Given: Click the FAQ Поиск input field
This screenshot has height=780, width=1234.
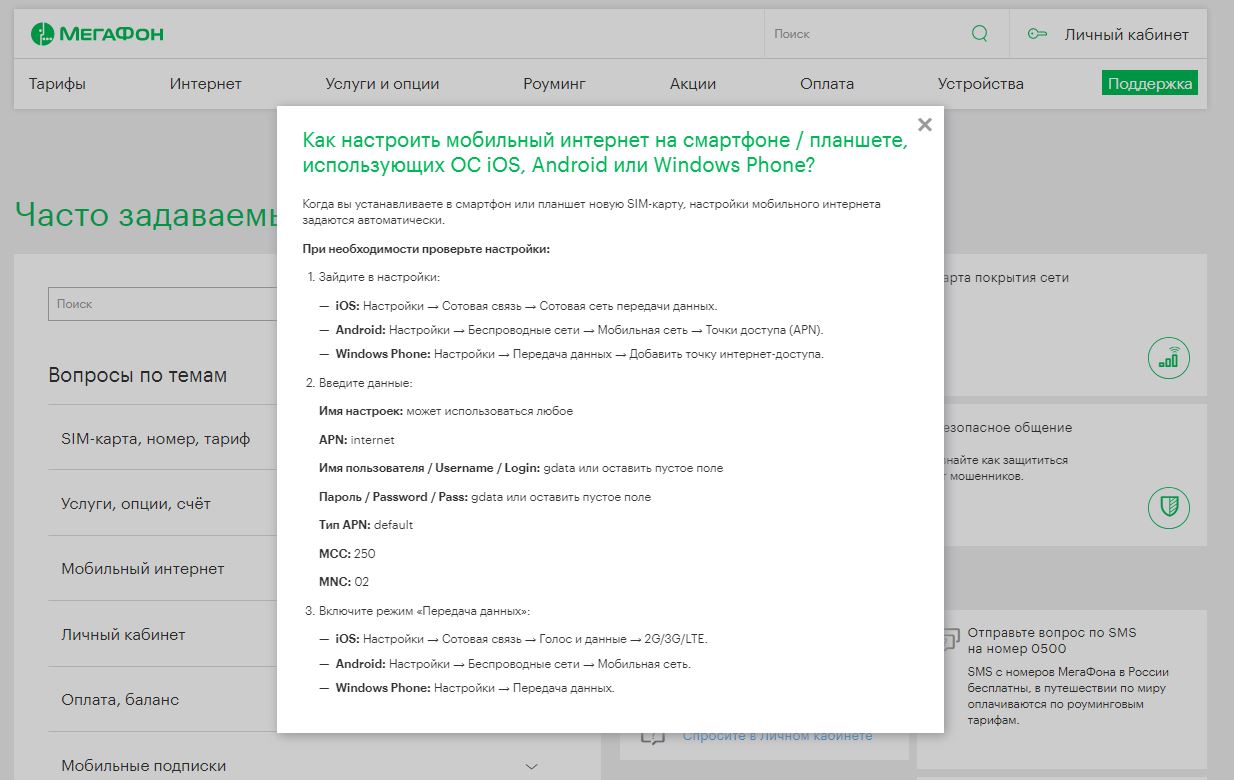Looking at the screenshot, I should (x=162, y=304).
